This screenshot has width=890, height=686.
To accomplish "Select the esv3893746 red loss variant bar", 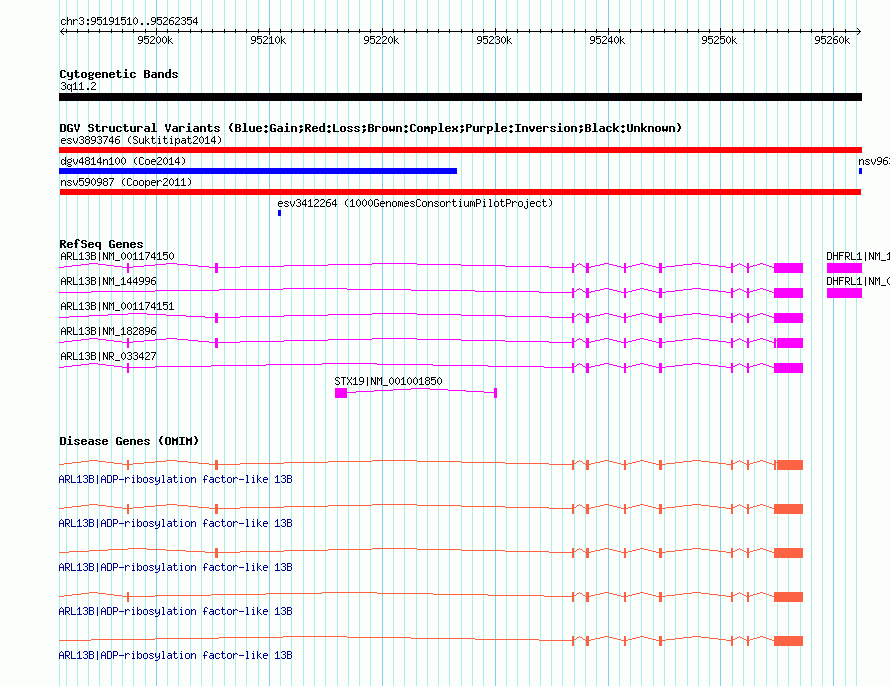I will 460,150.
